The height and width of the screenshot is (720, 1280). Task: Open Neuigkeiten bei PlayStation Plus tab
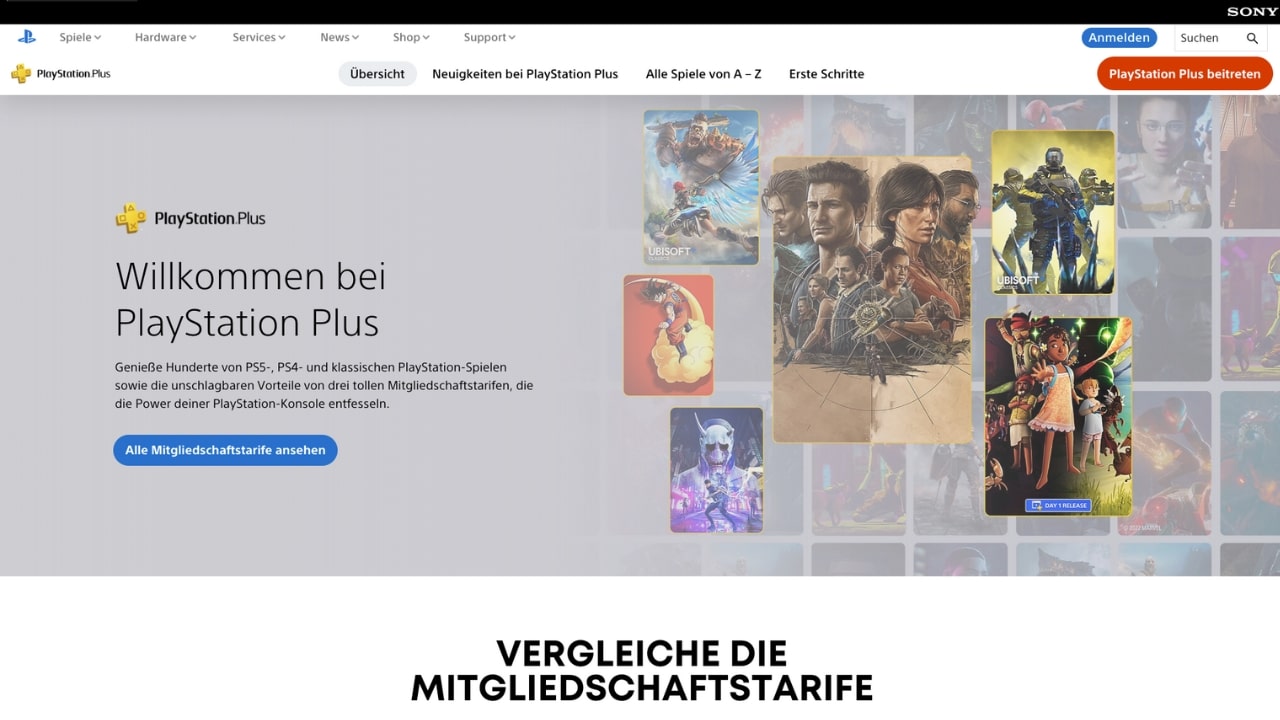(525, 74)
